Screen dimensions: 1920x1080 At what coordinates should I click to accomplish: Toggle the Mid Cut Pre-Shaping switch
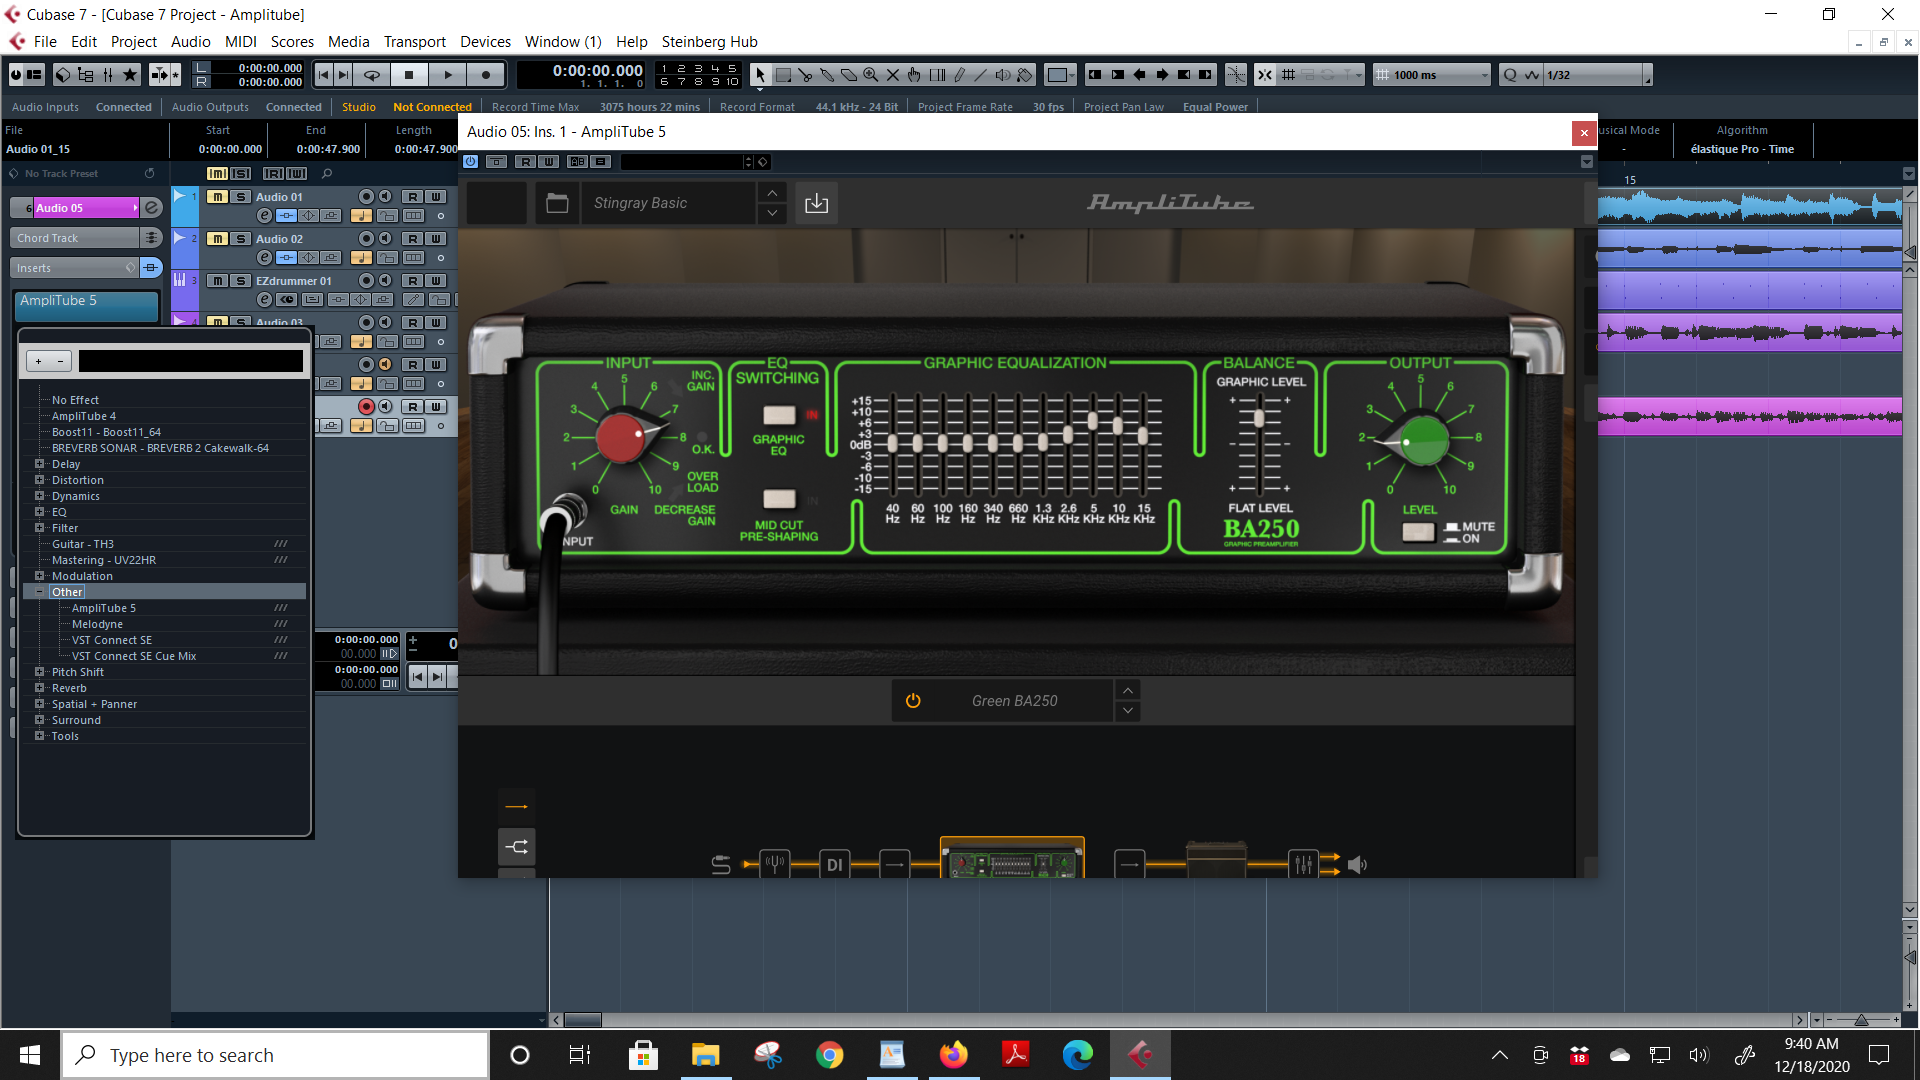click(x=779, y=499)
